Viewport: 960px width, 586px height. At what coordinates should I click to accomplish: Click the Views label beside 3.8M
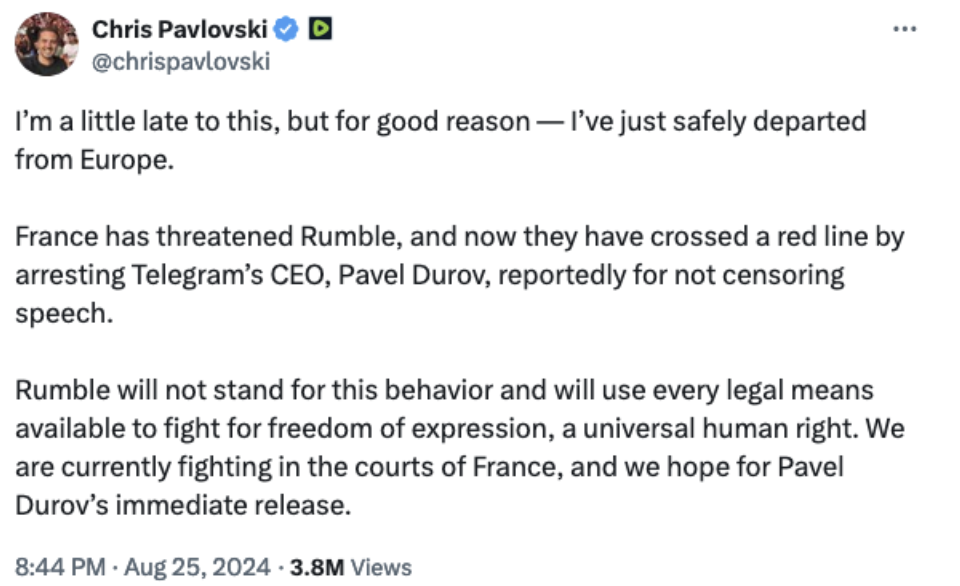[381, 567]
